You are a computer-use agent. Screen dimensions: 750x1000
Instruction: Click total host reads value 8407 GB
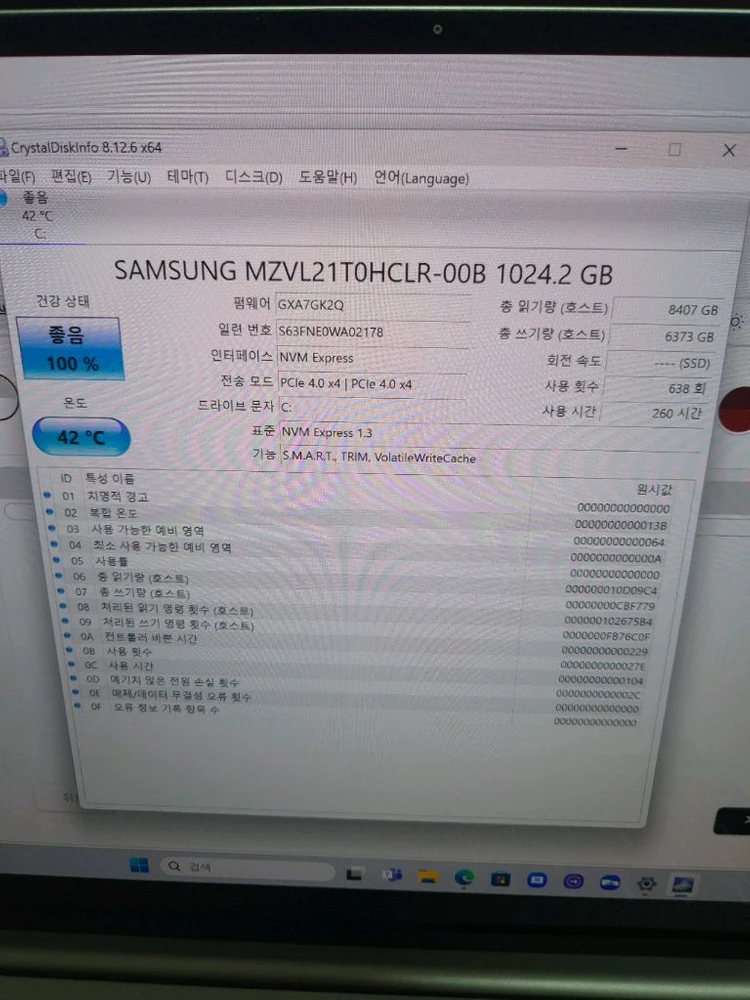[x=667, y=309]
